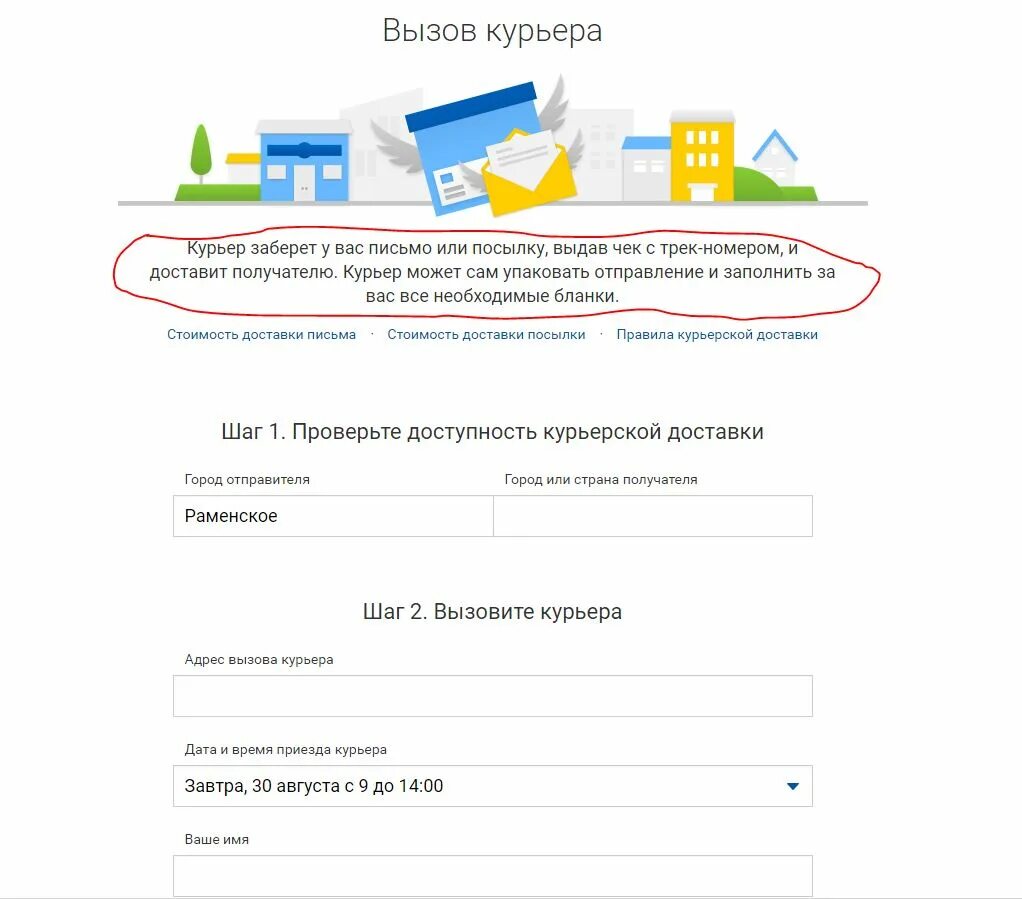
Task: Focus the 'Город отправителя' field with Раменское
Action: pos(333,516)
